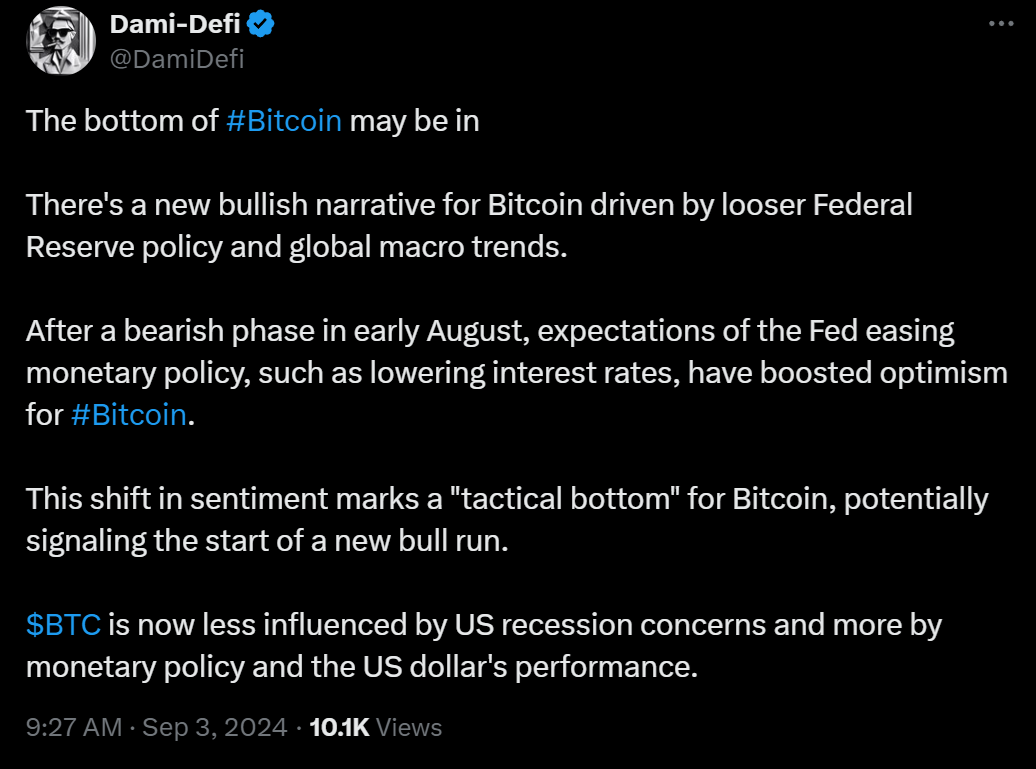This screenshot has height=769, width=1036.
Task: Click the "Views" label
Action: [x=409, y=727]
